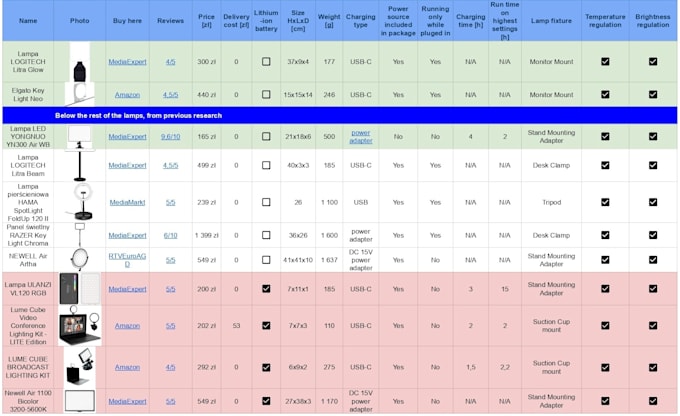Viewport: 680px width, 416px height.
Task: Select the '27x38x3' size cell
Action: click(x=298, y=401)
